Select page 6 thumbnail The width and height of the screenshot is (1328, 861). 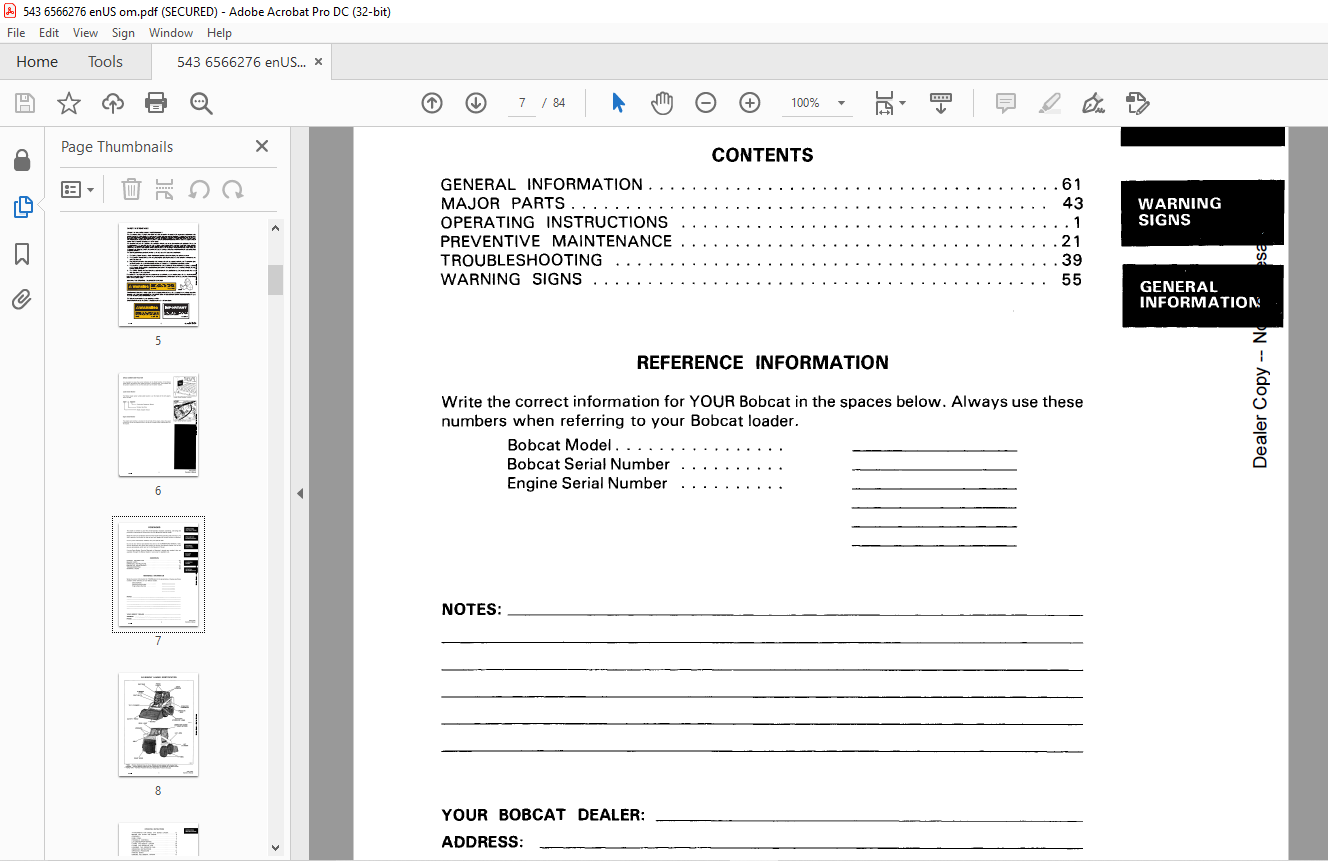158,425
